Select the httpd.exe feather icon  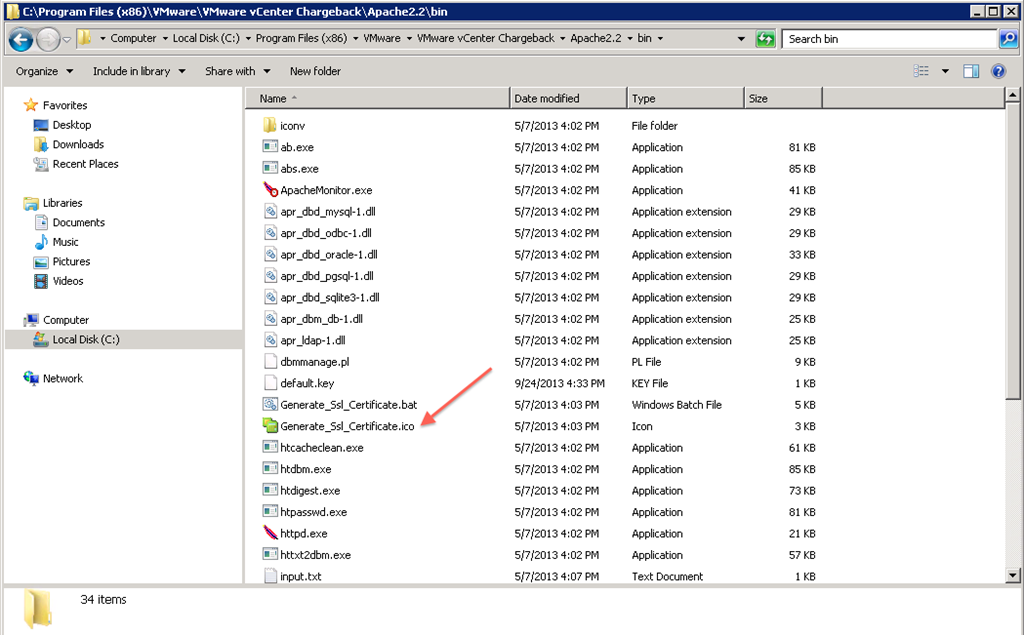(270, 533)
